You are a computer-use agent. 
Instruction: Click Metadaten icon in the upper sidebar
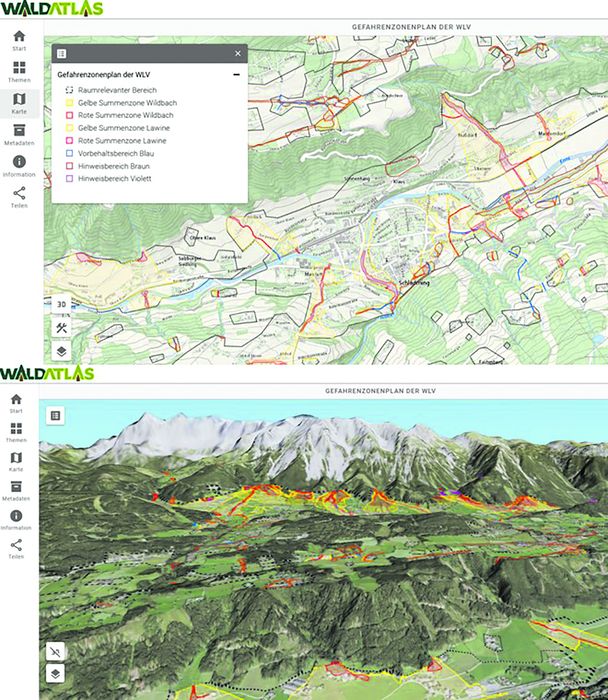pyautogui.click(x=20, y=135)
